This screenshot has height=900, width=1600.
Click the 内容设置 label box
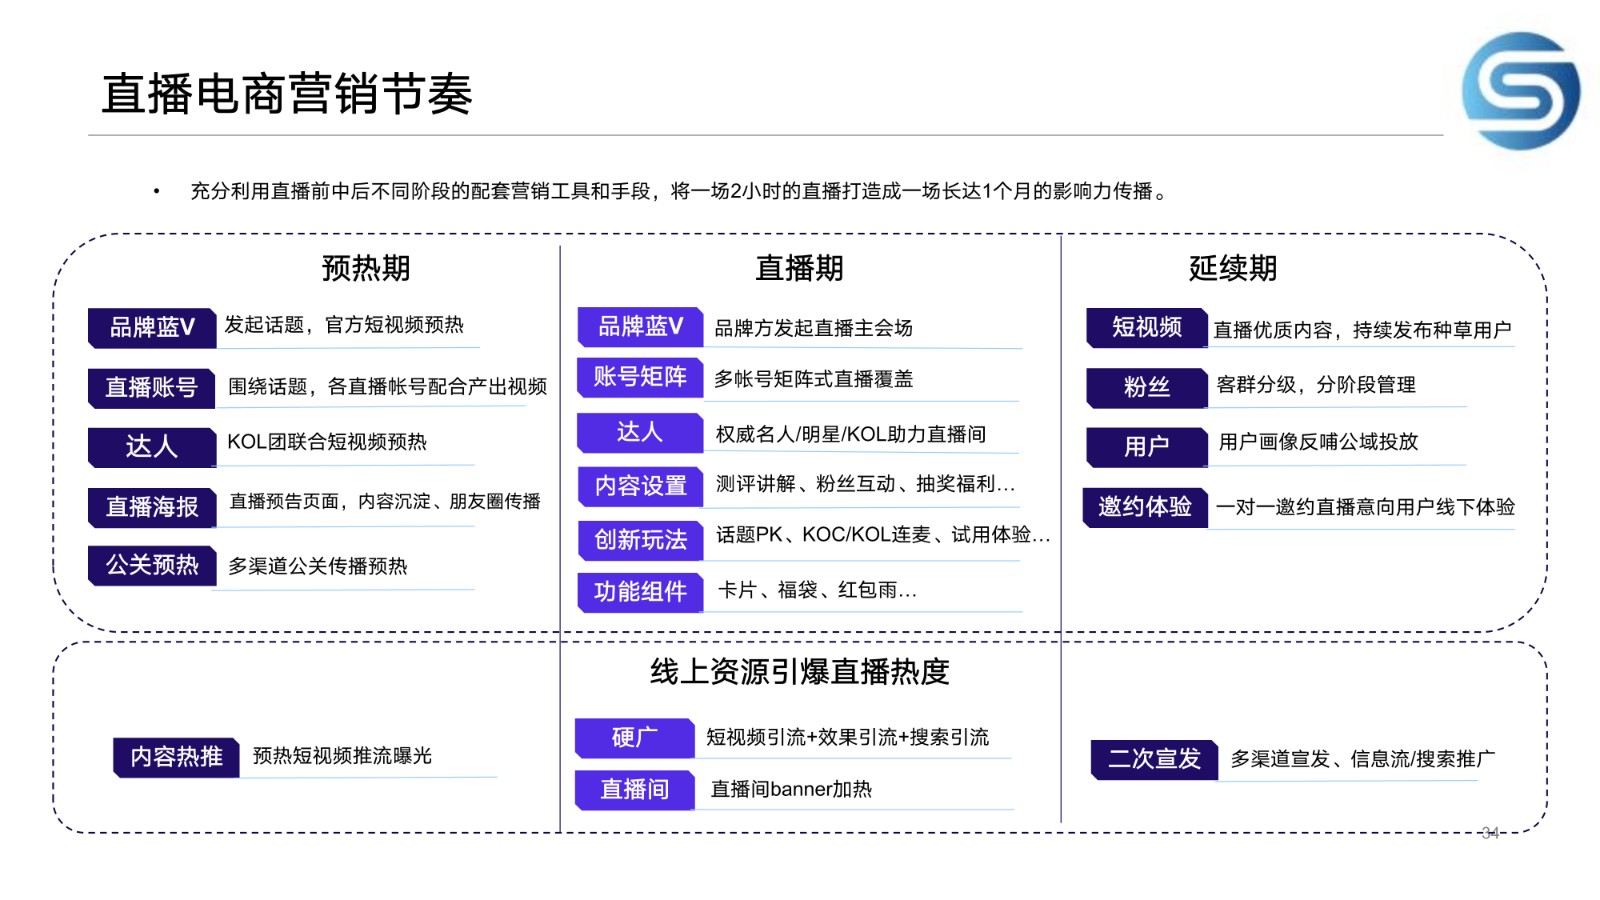(640, 486)
